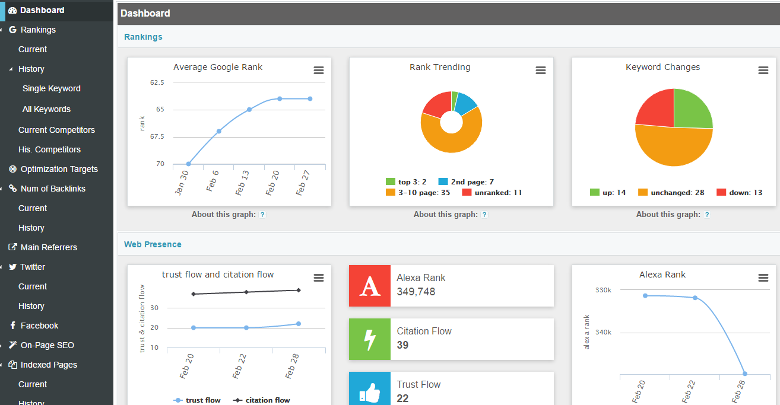Click the Dashboard gauge icon in sidebar
This screenshot has height=405, width=780.
tap(12, 10)
